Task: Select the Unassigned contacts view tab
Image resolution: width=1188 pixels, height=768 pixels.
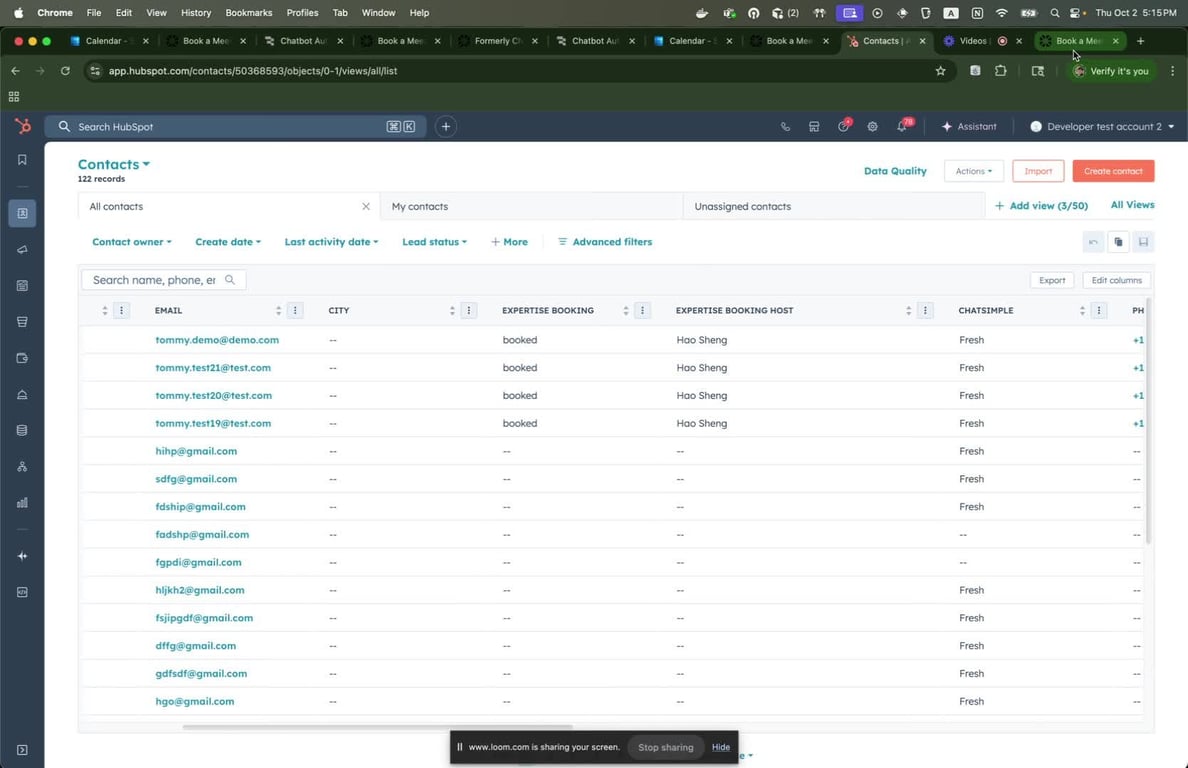Action: coord(742,206)
